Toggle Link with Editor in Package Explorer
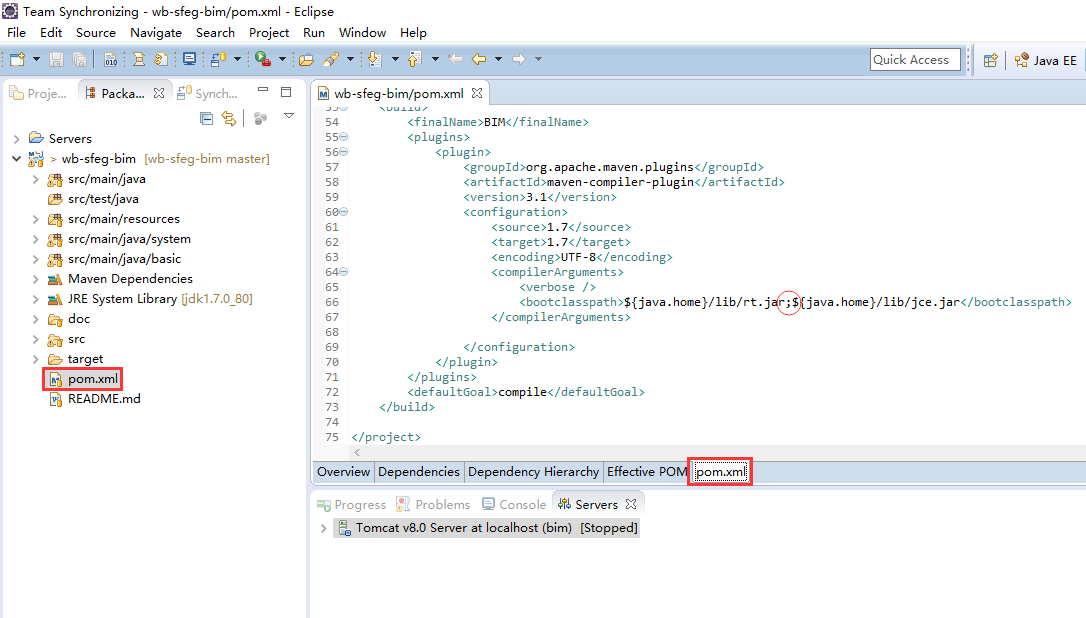1086x618 pixels. pos(229,118)
